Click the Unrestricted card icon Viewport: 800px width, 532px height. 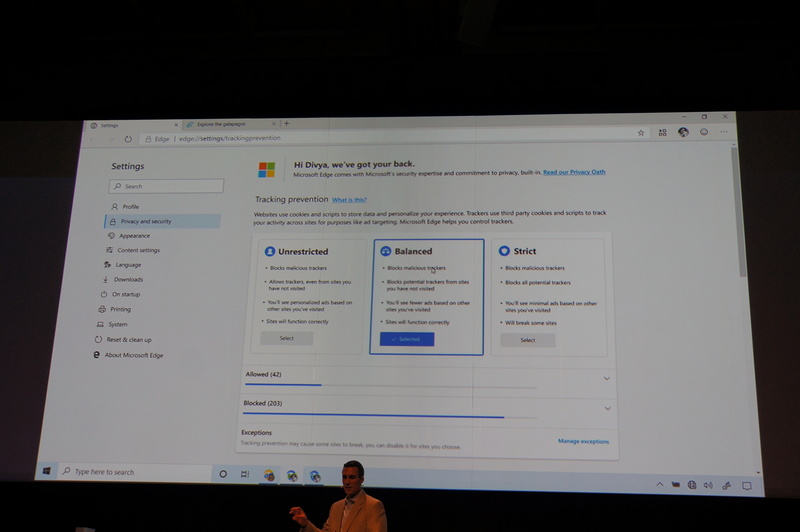(270, 251)
